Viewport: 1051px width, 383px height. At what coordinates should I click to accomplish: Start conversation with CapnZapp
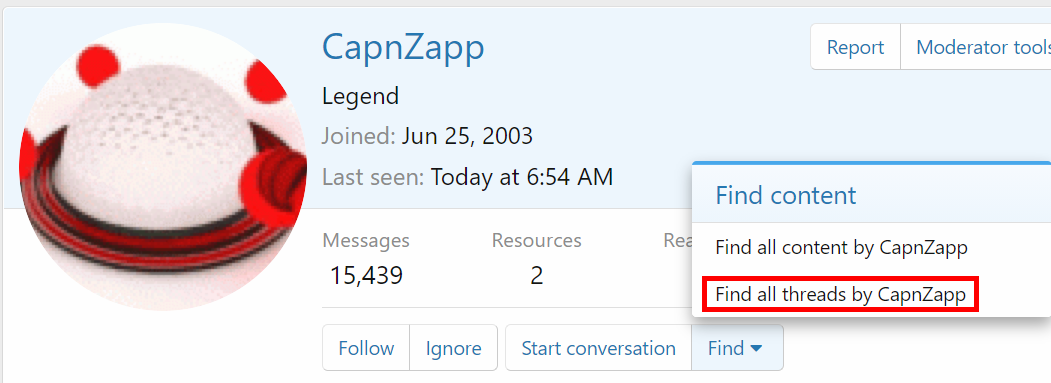pyautogui.click(x=599, y=348)
